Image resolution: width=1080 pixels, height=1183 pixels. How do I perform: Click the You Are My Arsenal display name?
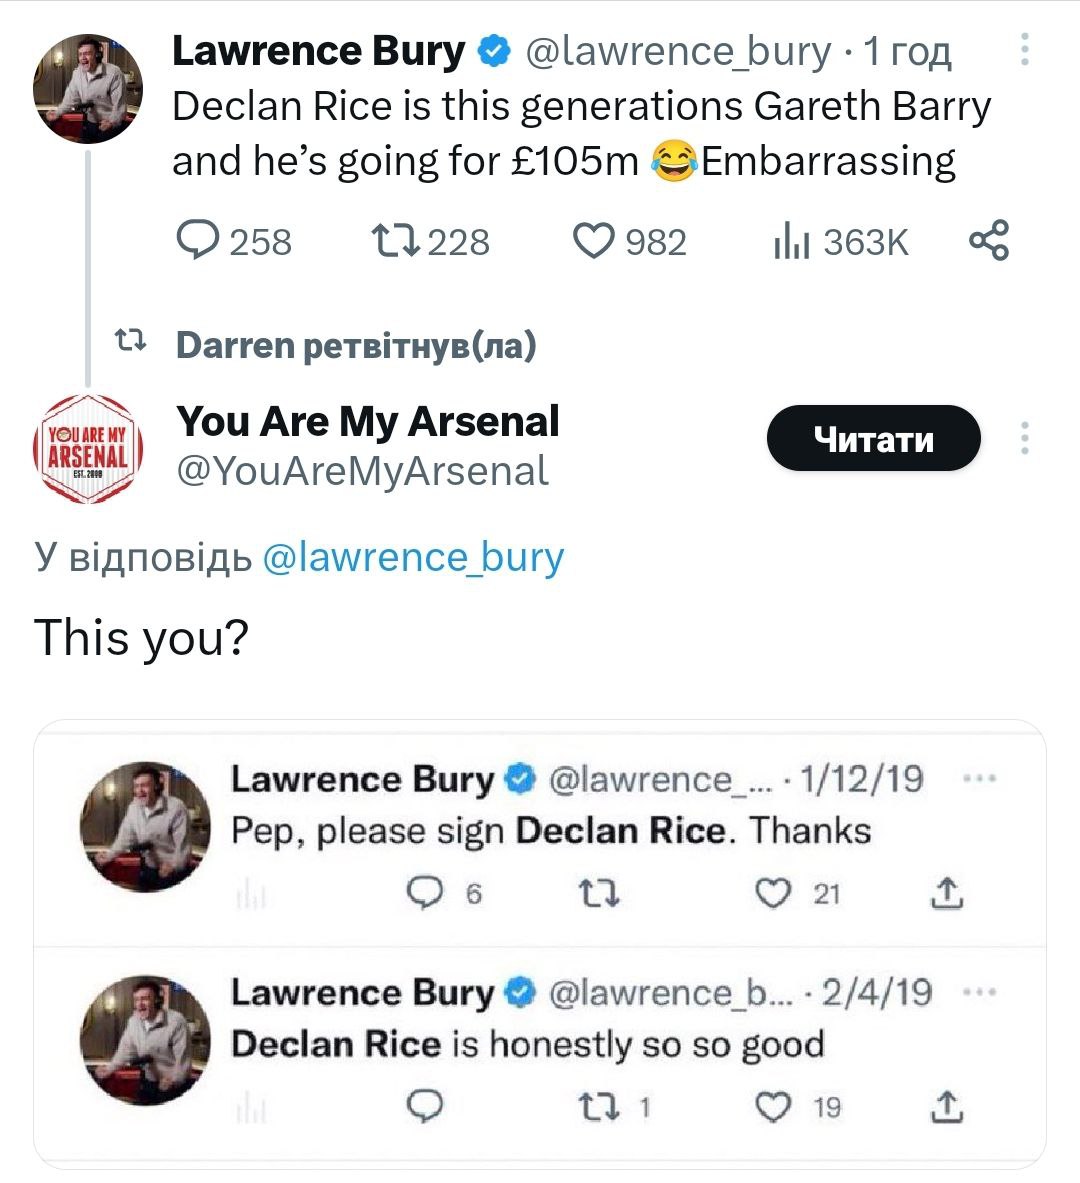(368, 422)
